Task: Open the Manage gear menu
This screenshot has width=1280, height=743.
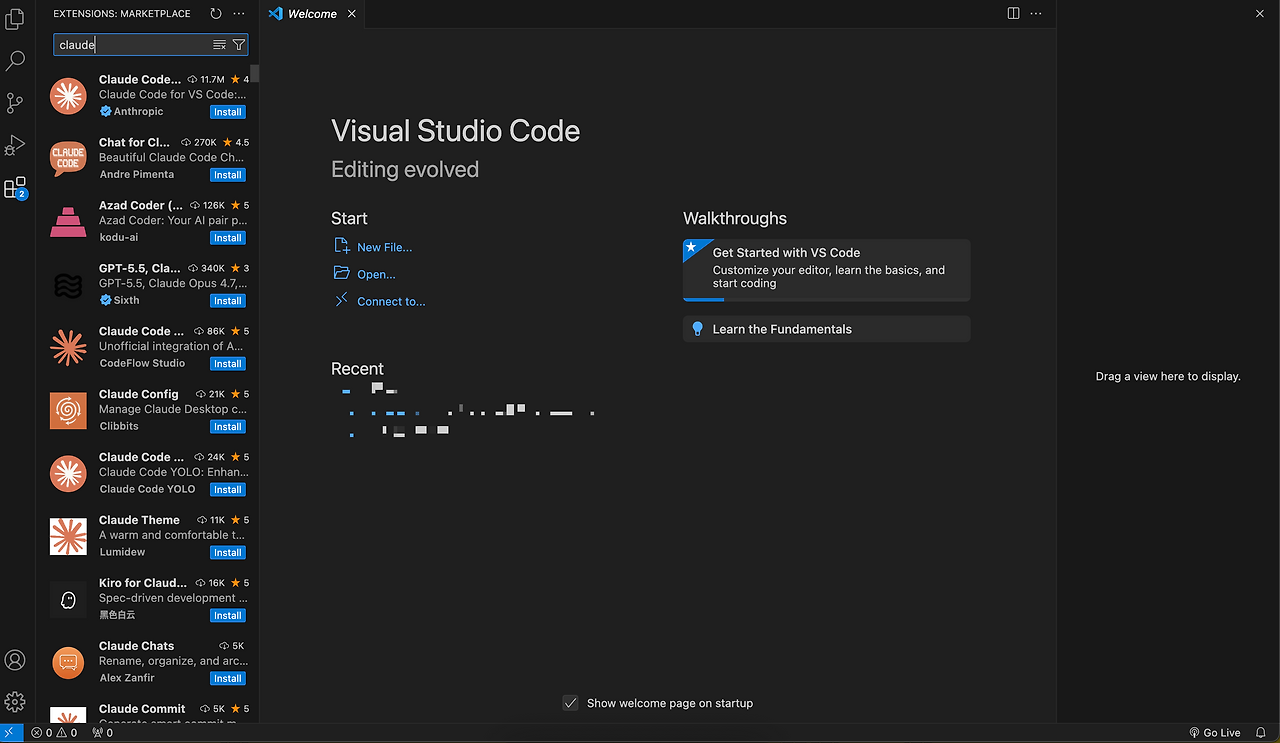Action: tap(15, 702)
